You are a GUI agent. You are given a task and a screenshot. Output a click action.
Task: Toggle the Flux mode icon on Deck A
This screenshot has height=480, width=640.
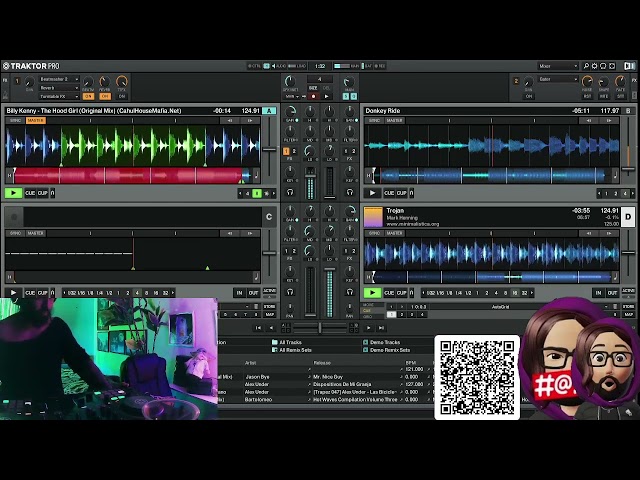click(53, 193)
